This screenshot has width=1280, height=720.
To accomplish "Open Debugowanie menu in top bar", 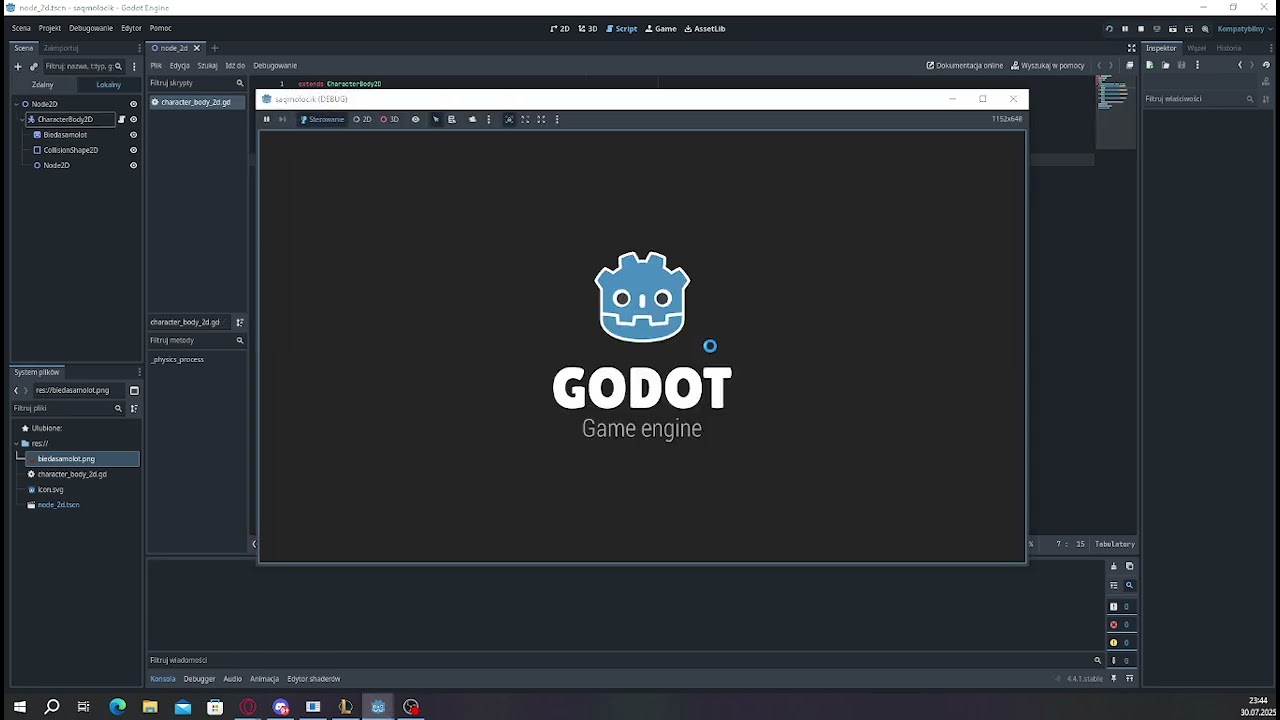I will [91, 28].
